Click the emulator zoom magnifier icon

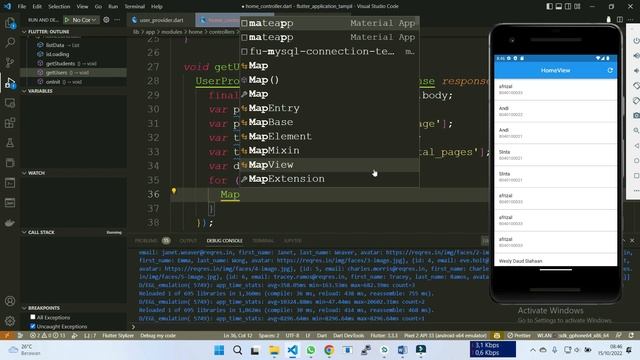tap(636, 131)
